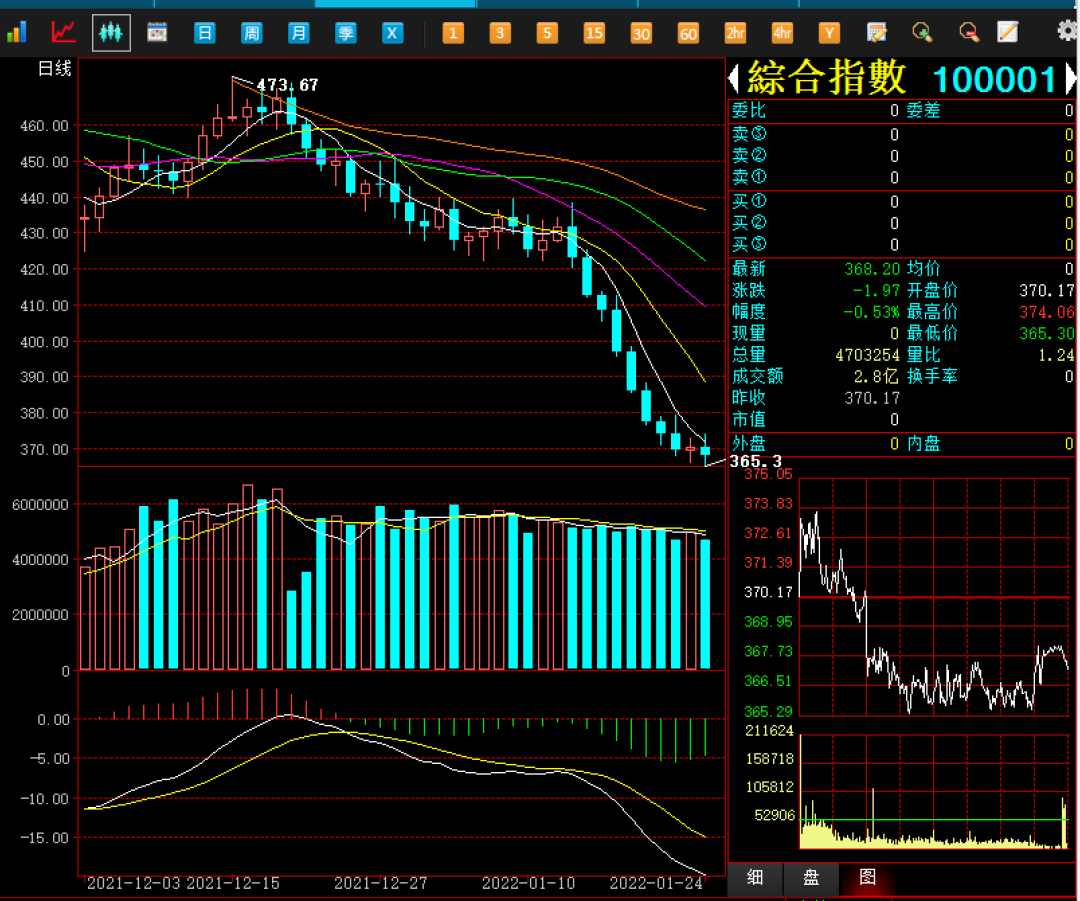
Task: Click the 2021-12-27 date axis label
Action: [x=380, y=883]
